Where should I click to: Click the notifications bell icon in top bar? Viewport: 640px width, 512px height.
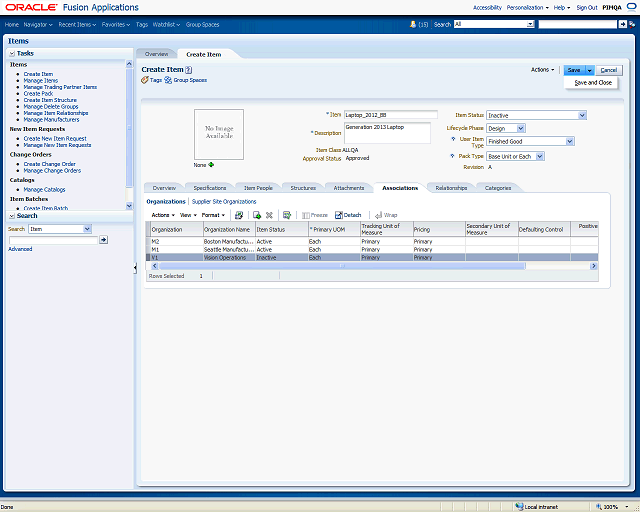414,23
